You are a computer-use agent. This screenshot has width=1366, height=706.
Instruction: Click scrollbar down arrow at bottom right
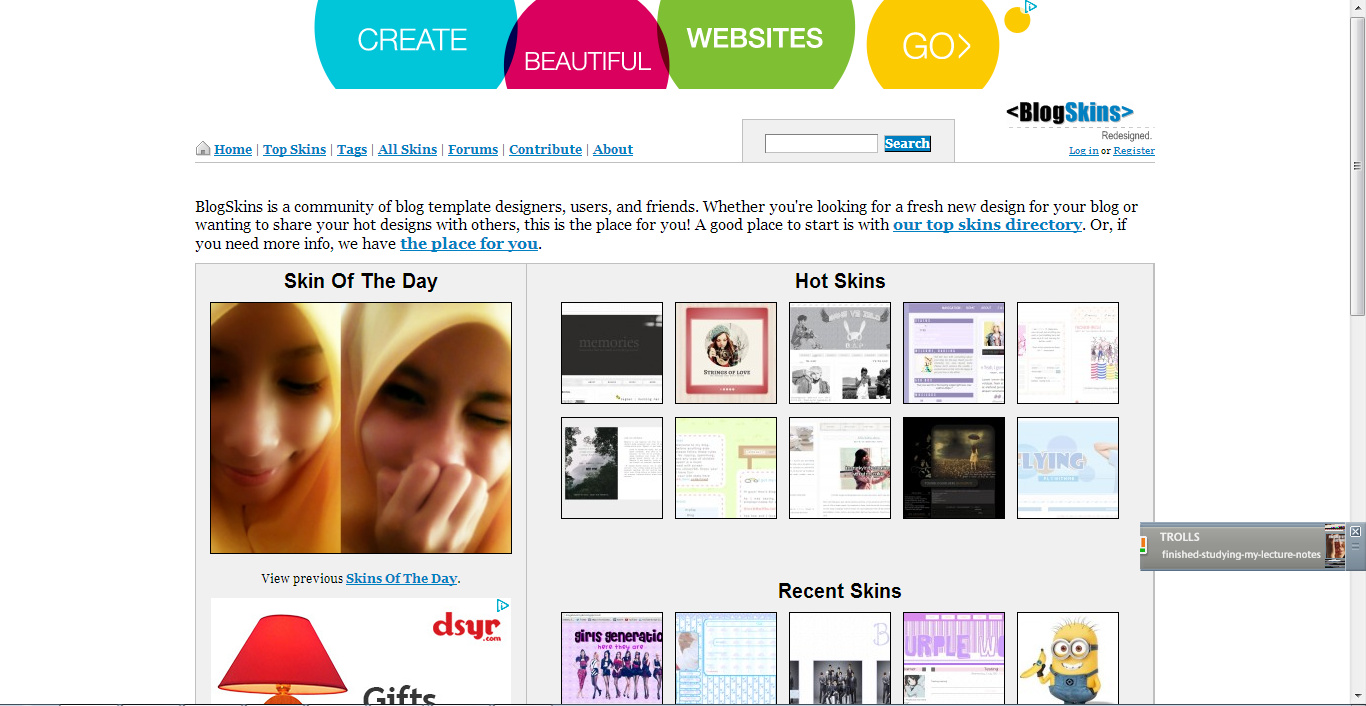pyautogui.click(x=1357, y=697)
